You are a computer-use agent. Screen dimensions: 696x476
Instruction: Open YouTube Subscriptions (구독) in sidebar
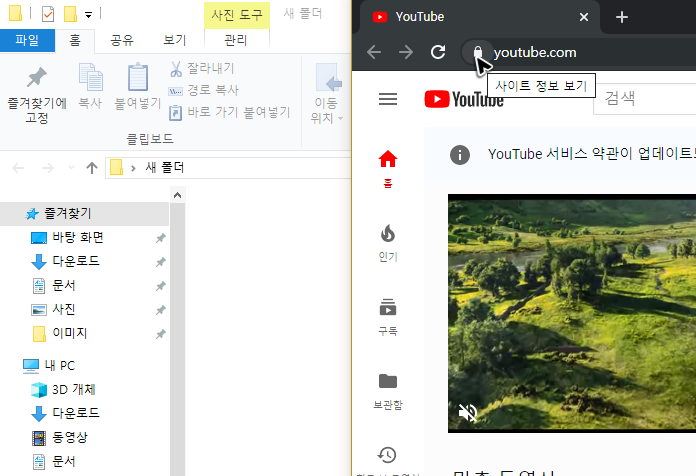(388, 317)
